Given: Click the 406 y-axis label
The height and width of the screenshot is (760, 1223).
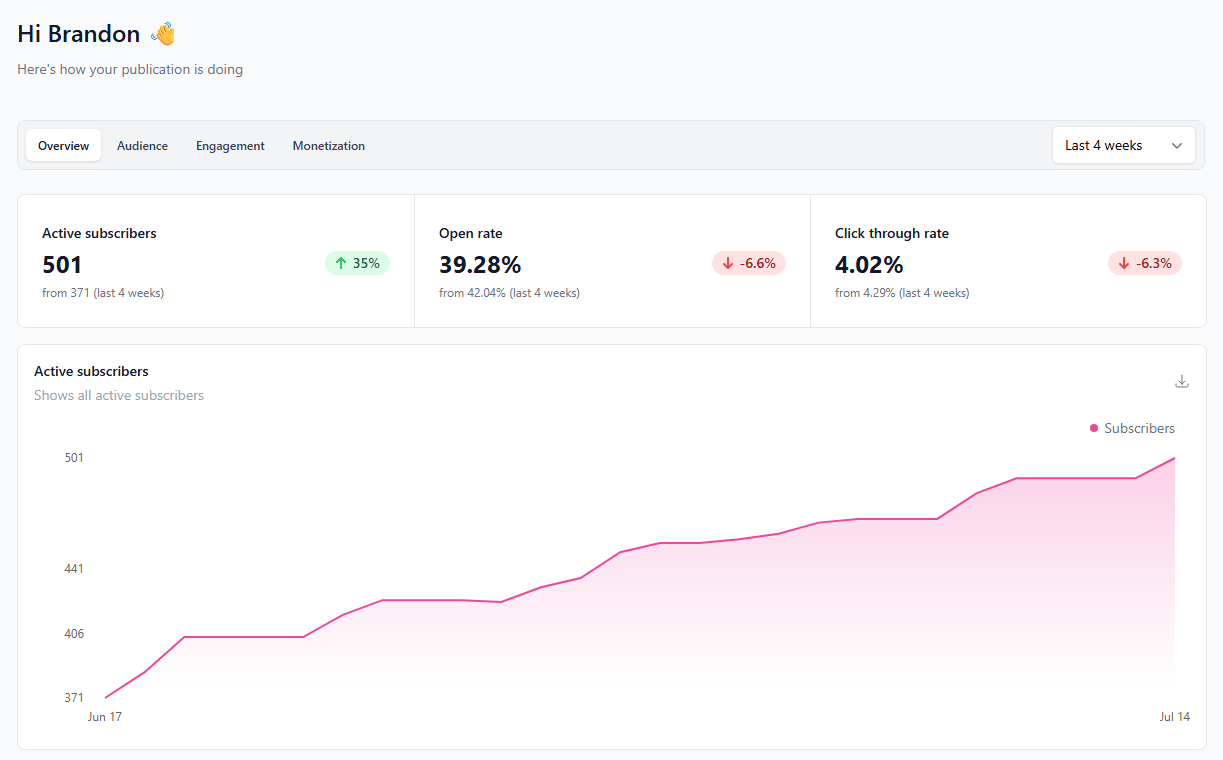Looking at the screenshot, I should [x=74, y=634].
